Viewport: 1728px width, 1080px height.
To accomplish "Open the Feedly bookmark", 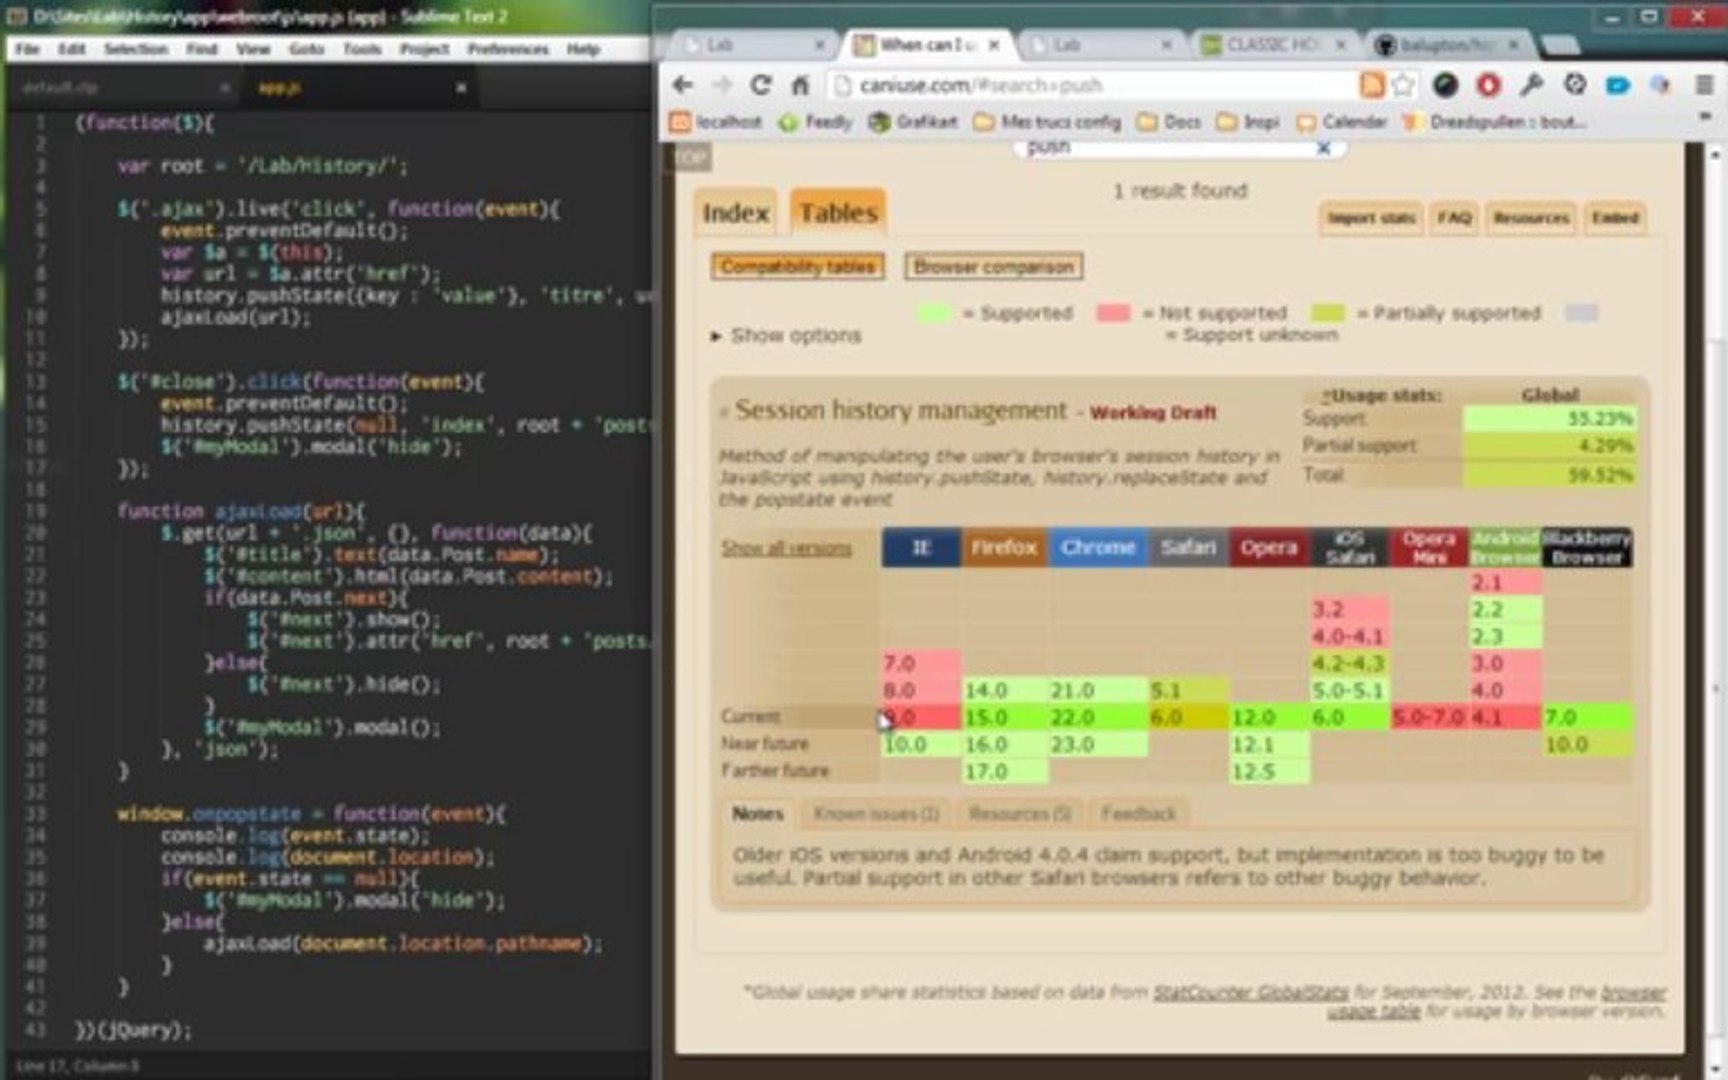I will click(815, 122).
